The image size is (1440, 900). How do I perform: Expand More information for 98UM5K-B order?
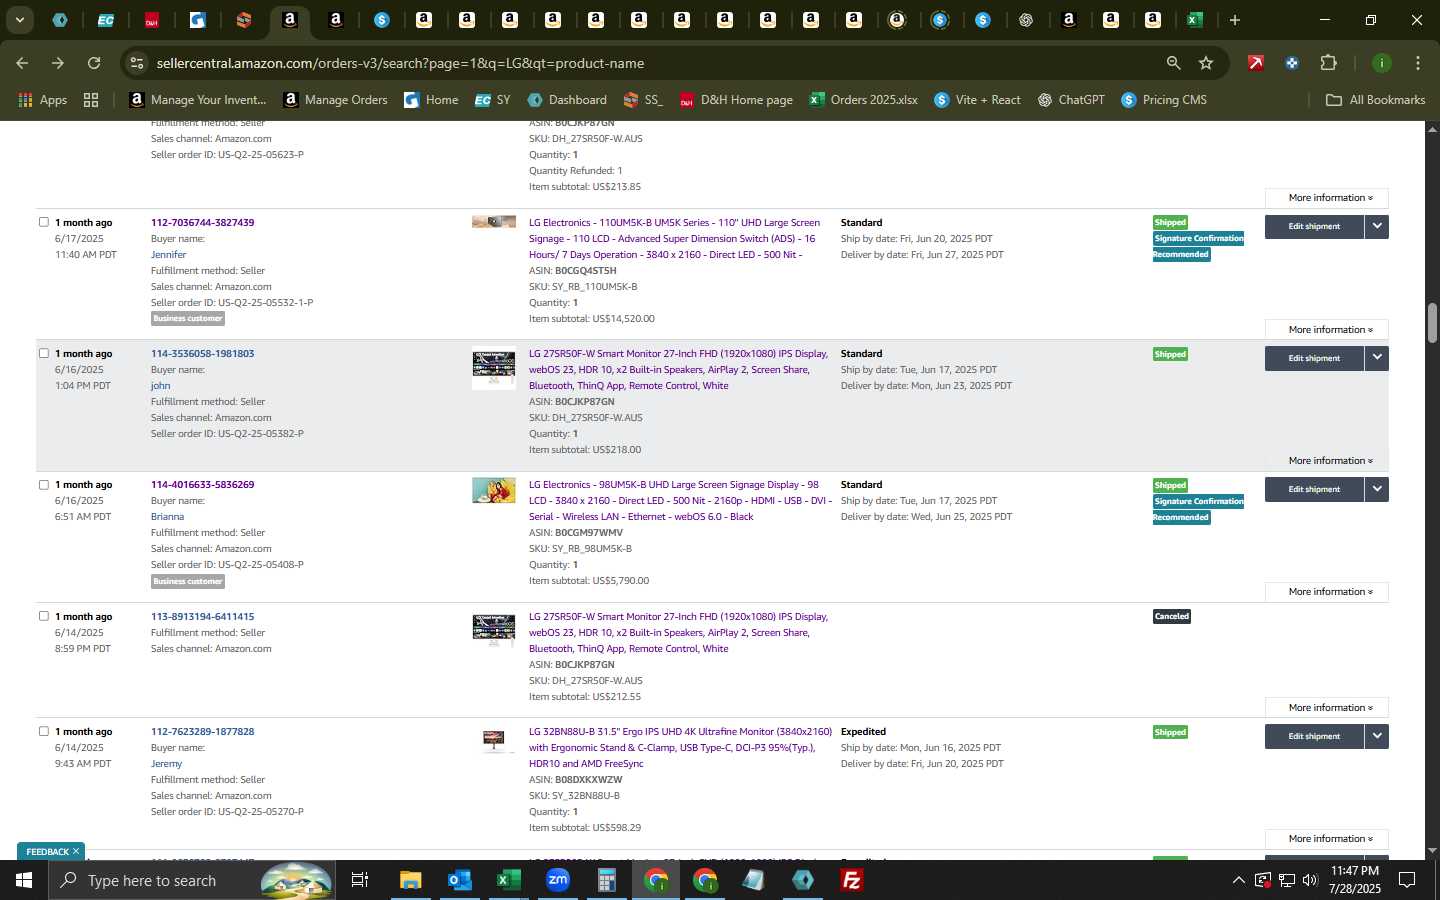pos(1327,591)
